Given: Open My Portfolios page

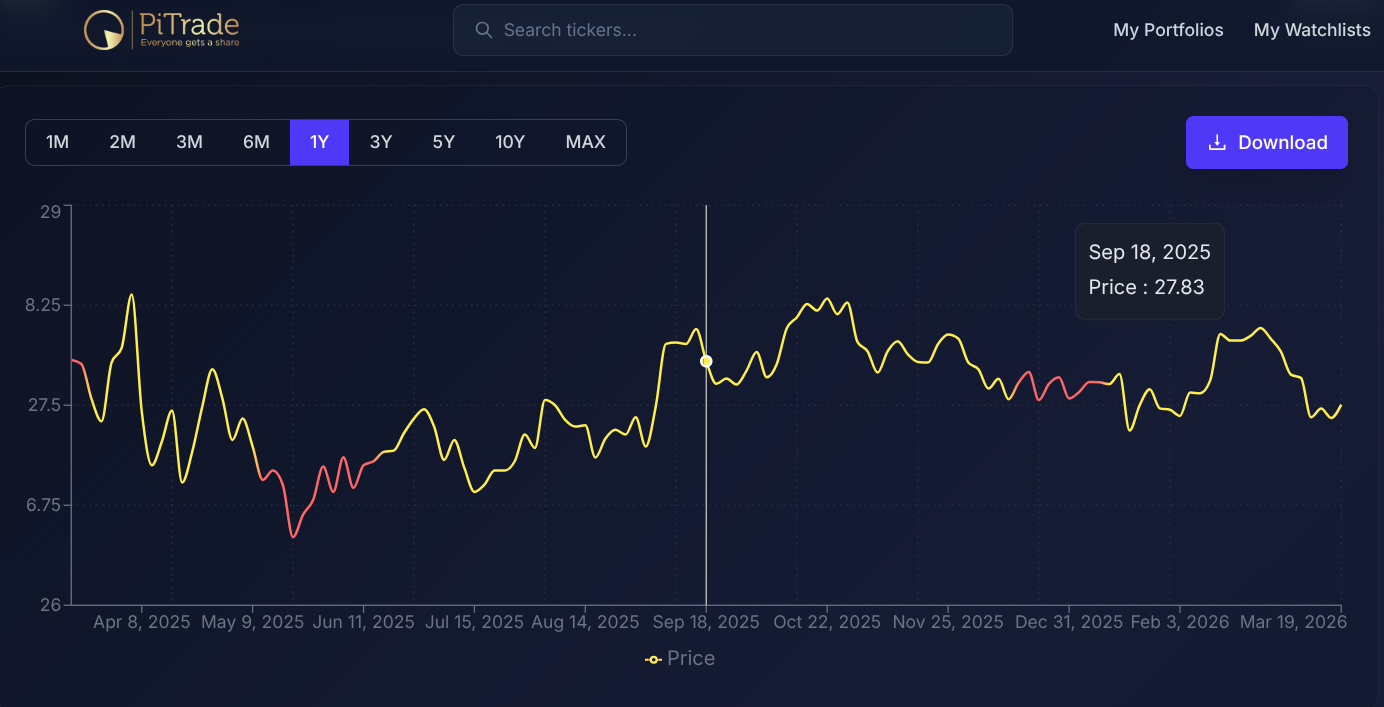Looking at the screenshot, I should 1168,30.
